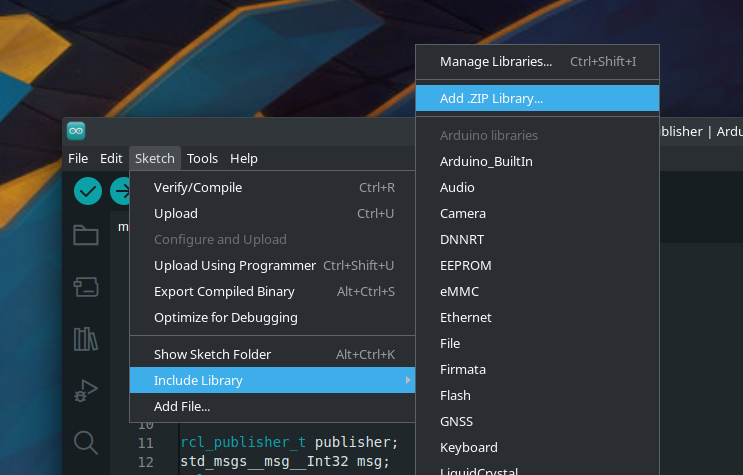Choose Add File... entry

(x=272, y=406)
